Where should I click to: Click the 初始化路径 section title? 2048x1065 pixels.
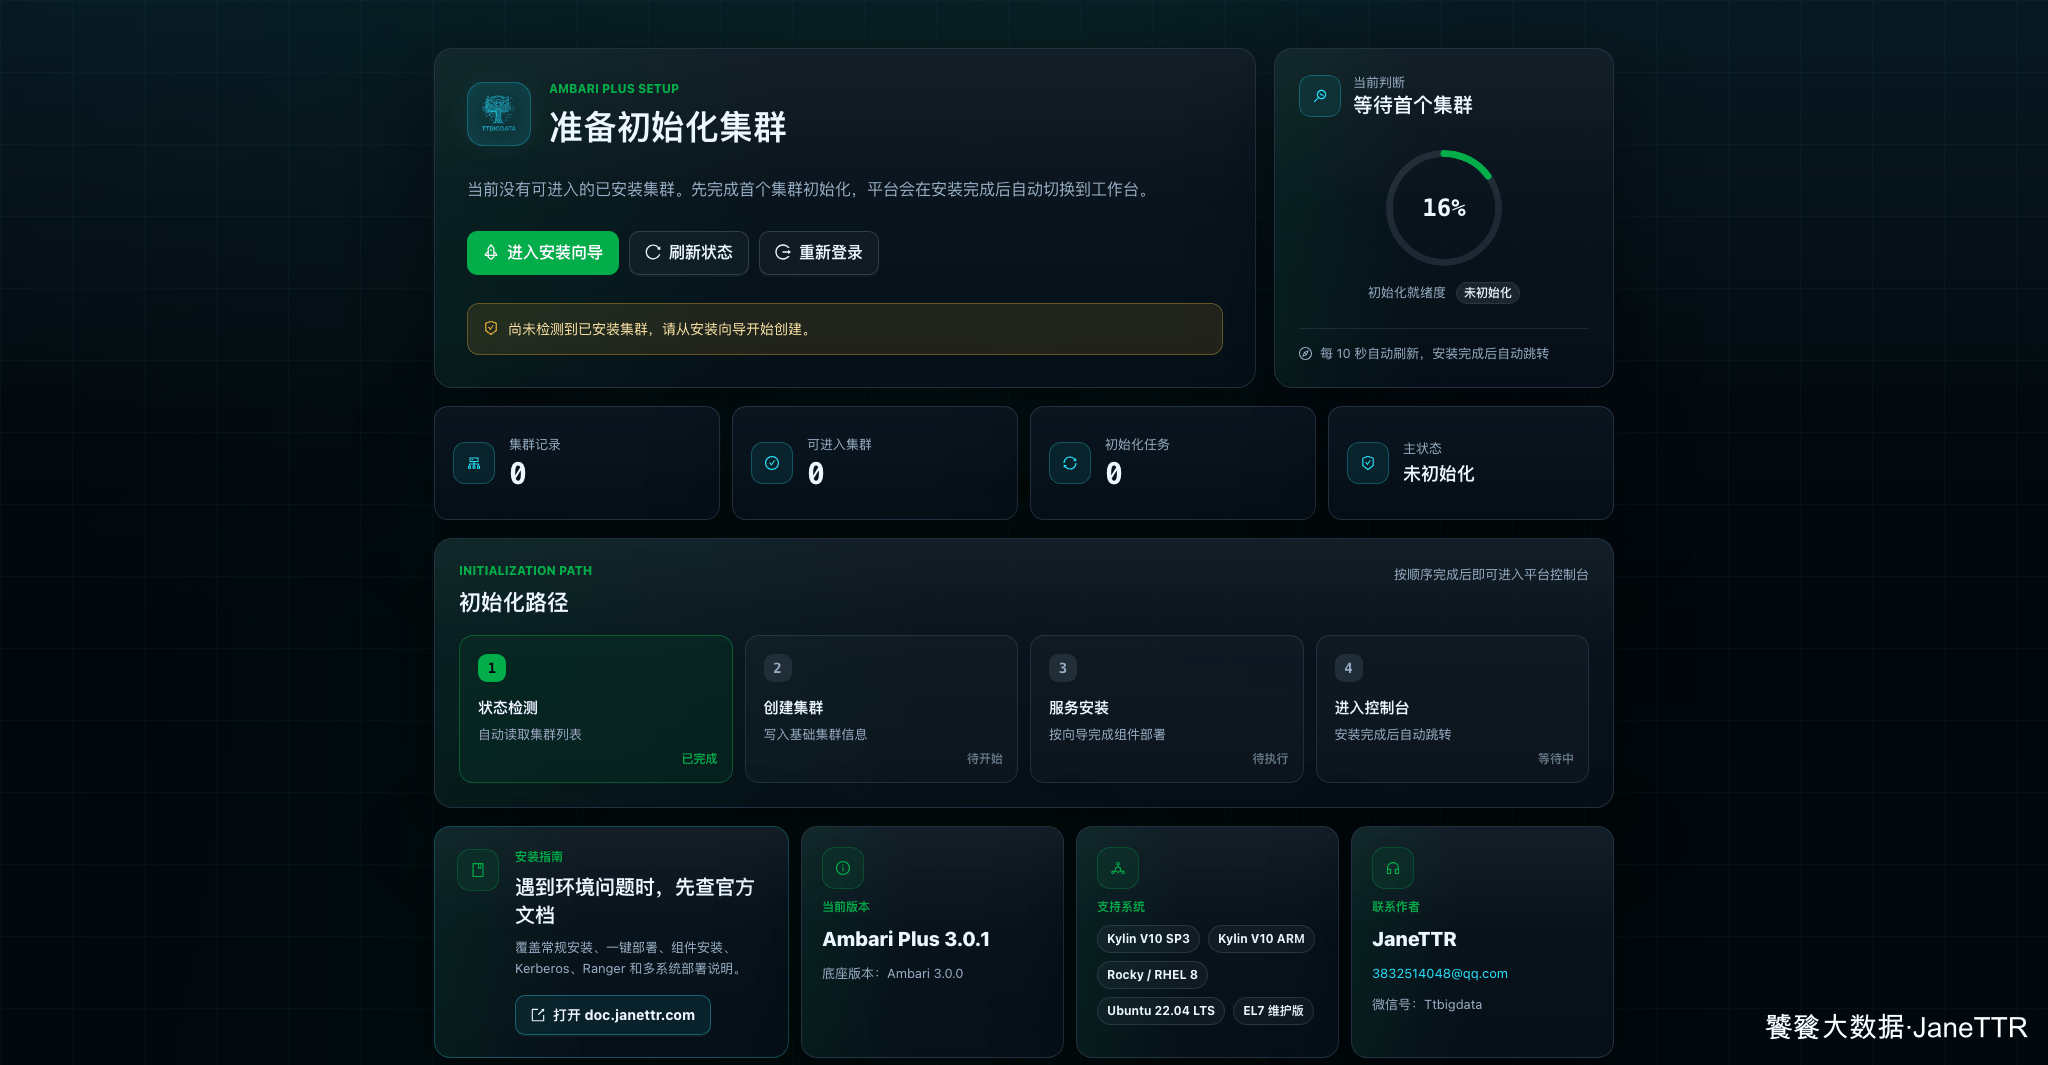click(x=514, y=602)
